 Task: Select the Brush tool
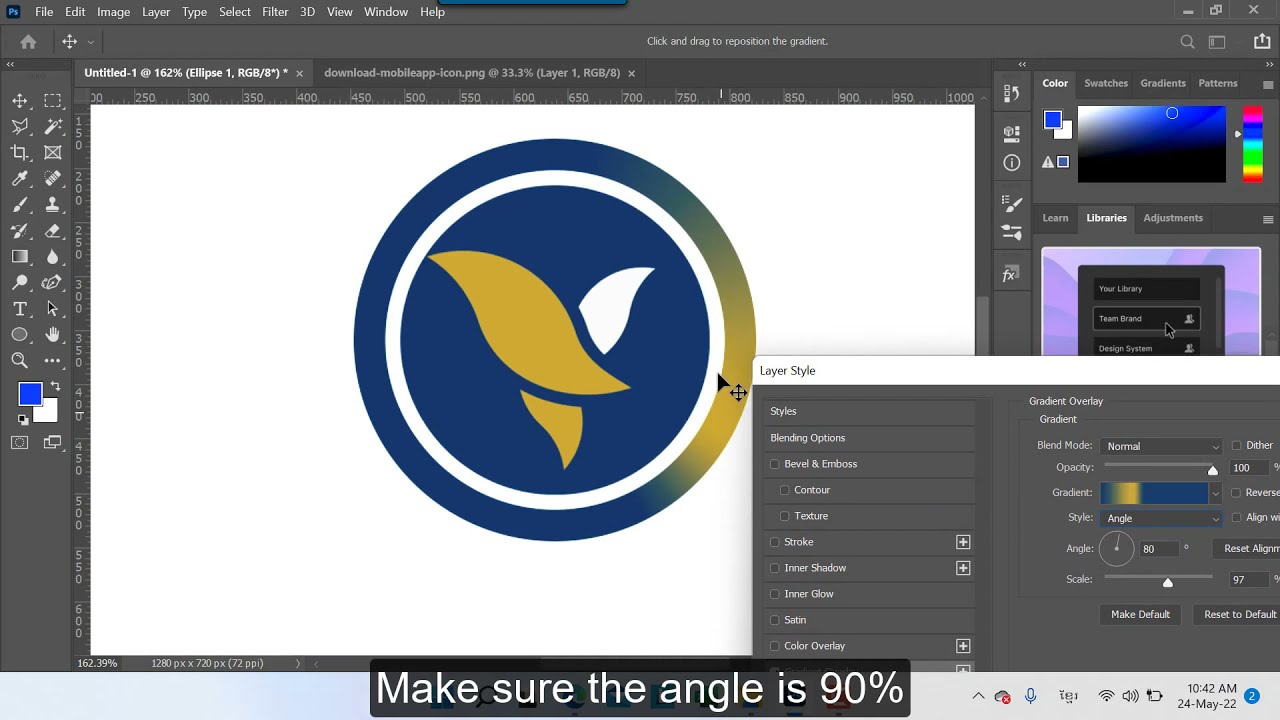[20, 205]
